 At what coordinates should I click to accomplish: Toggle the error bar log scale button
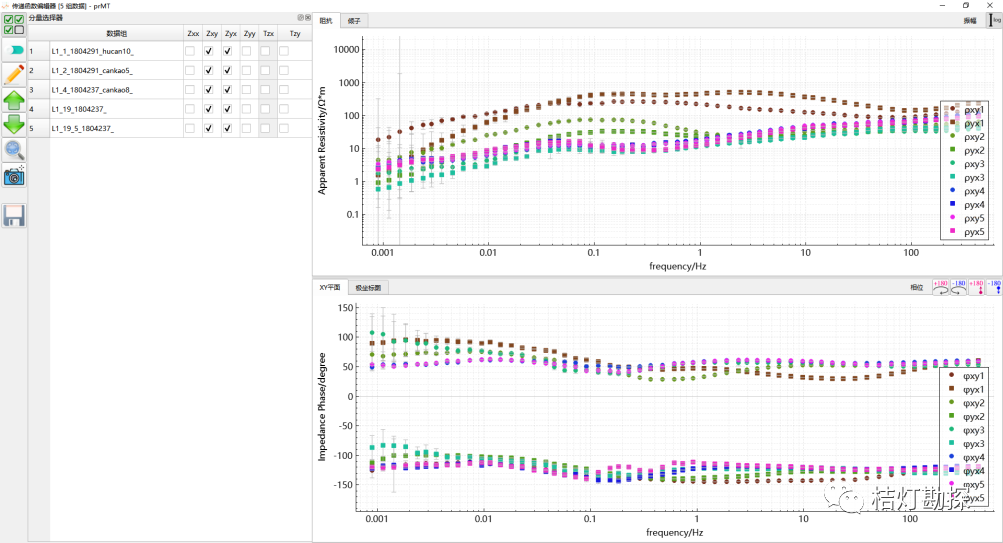tap(995, 20)
